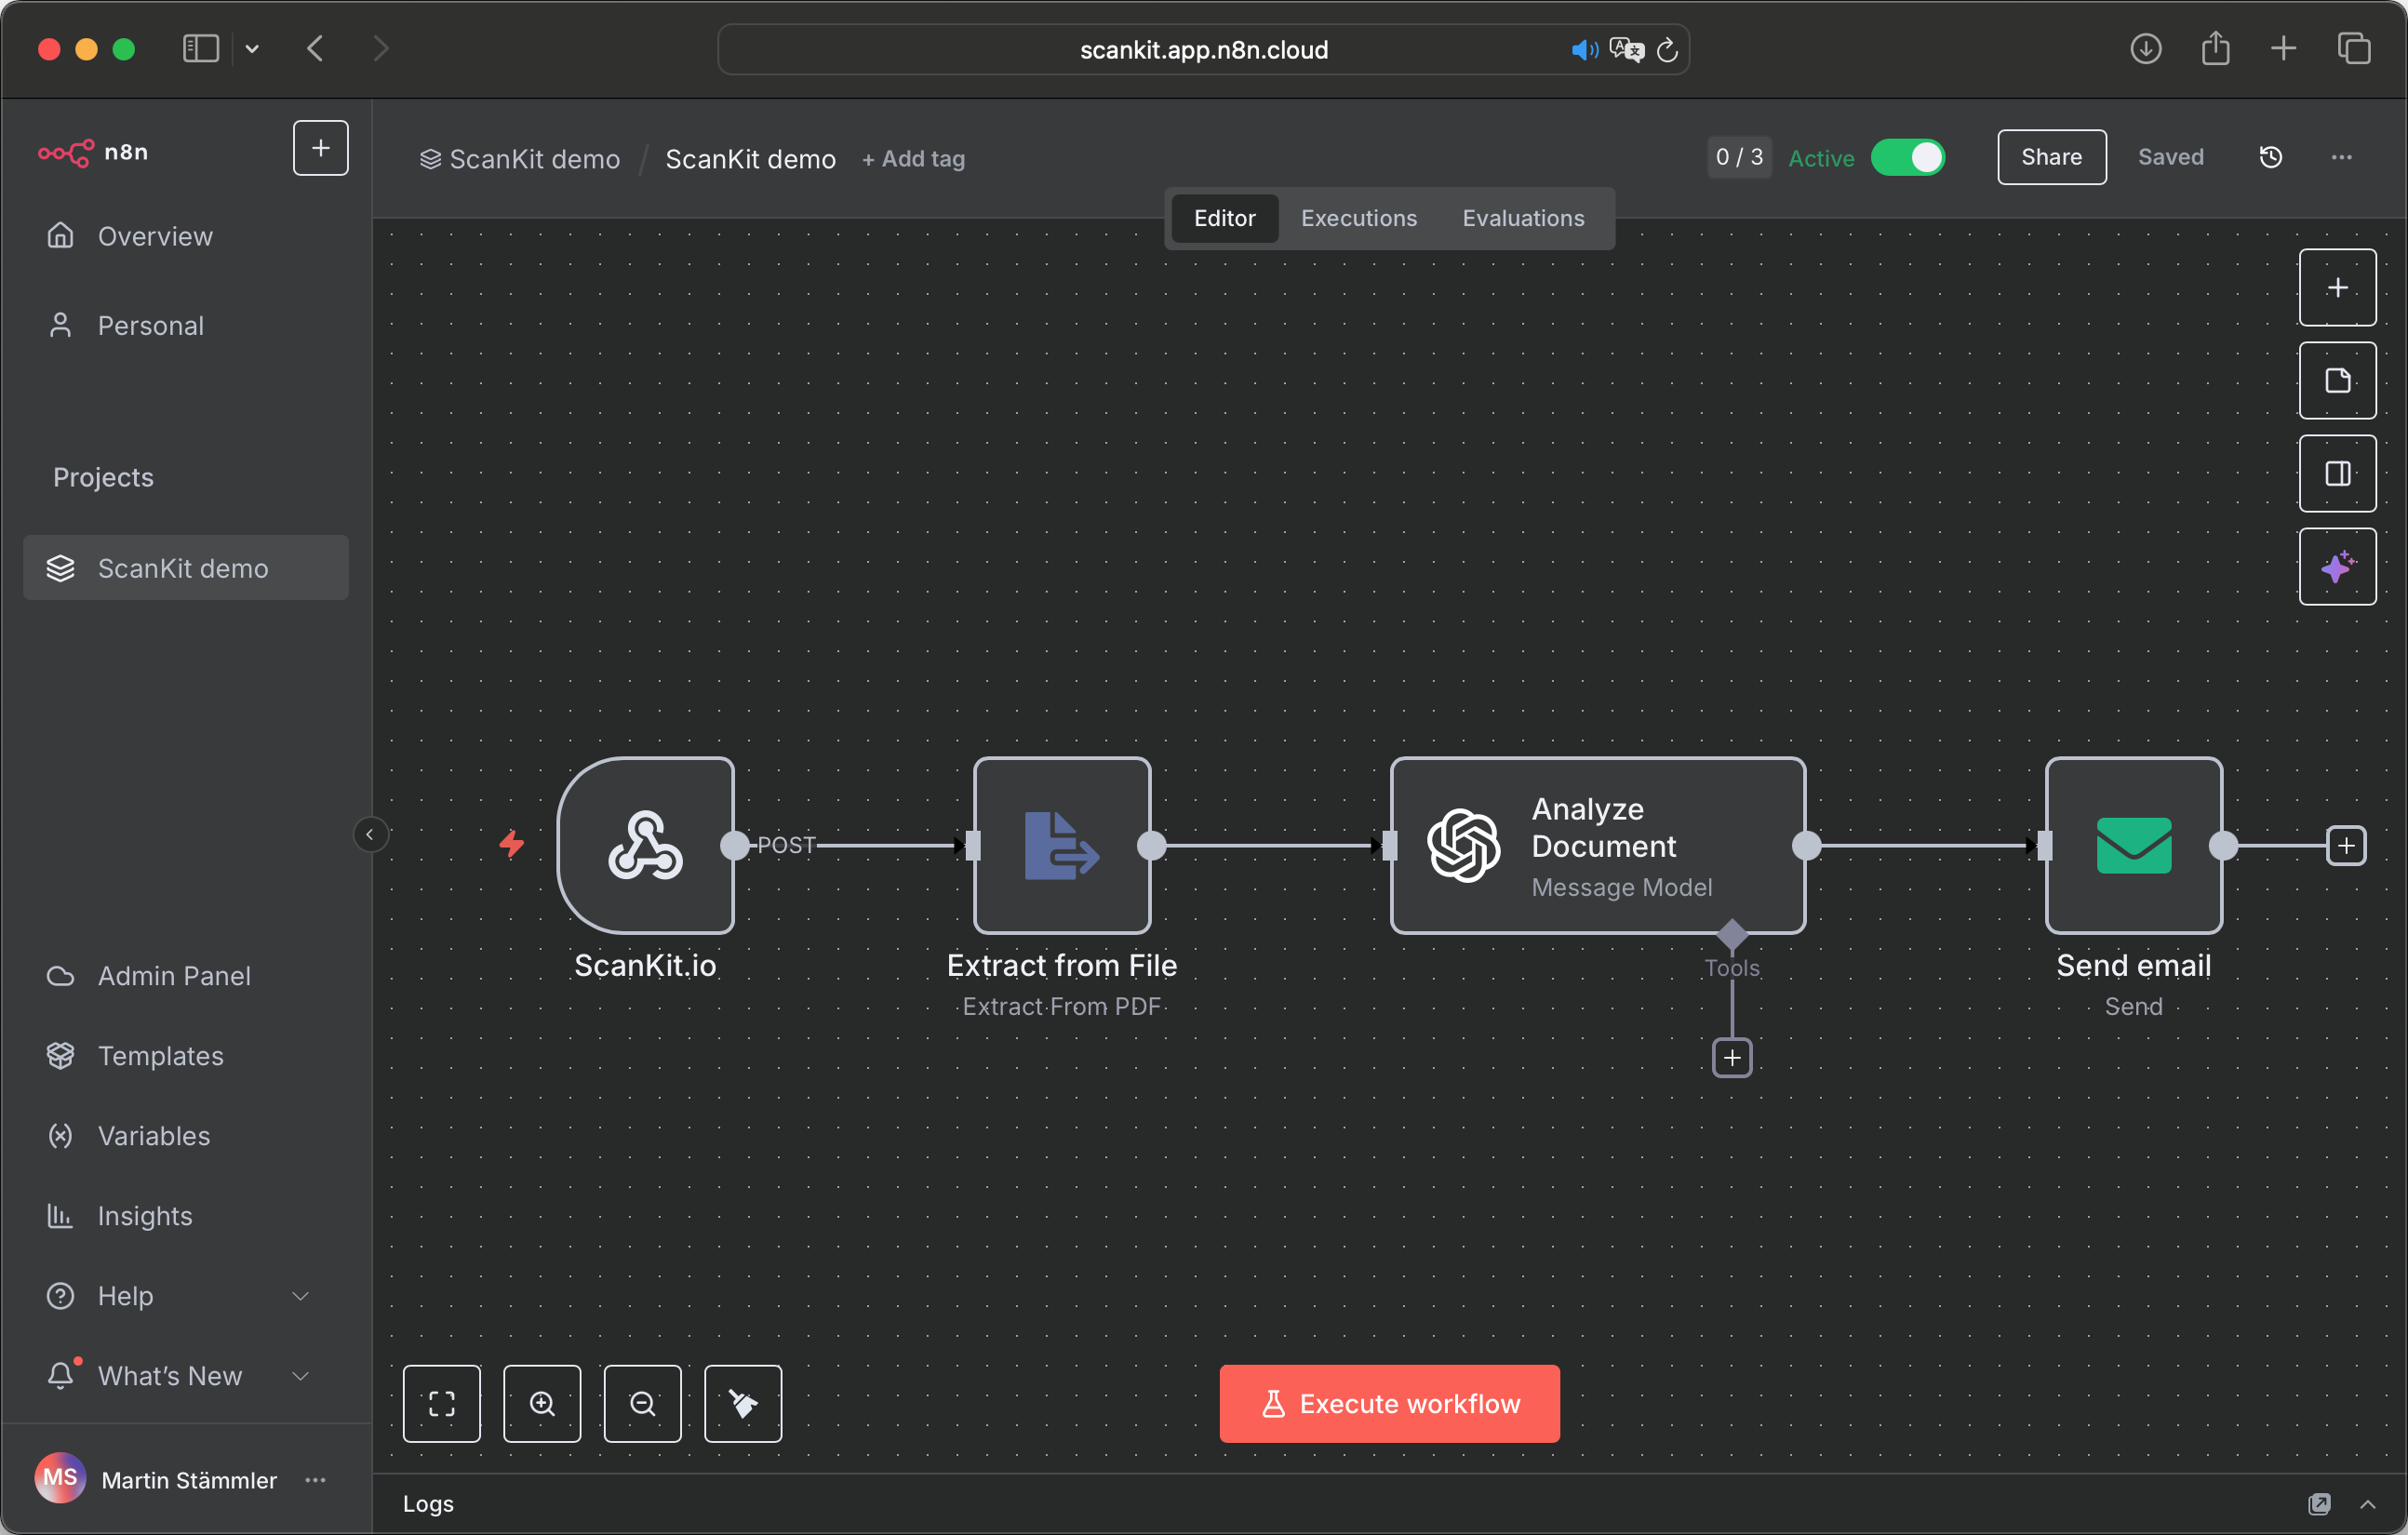Collapse the left sidebar

pyautogui.click(x=370, y=834)
